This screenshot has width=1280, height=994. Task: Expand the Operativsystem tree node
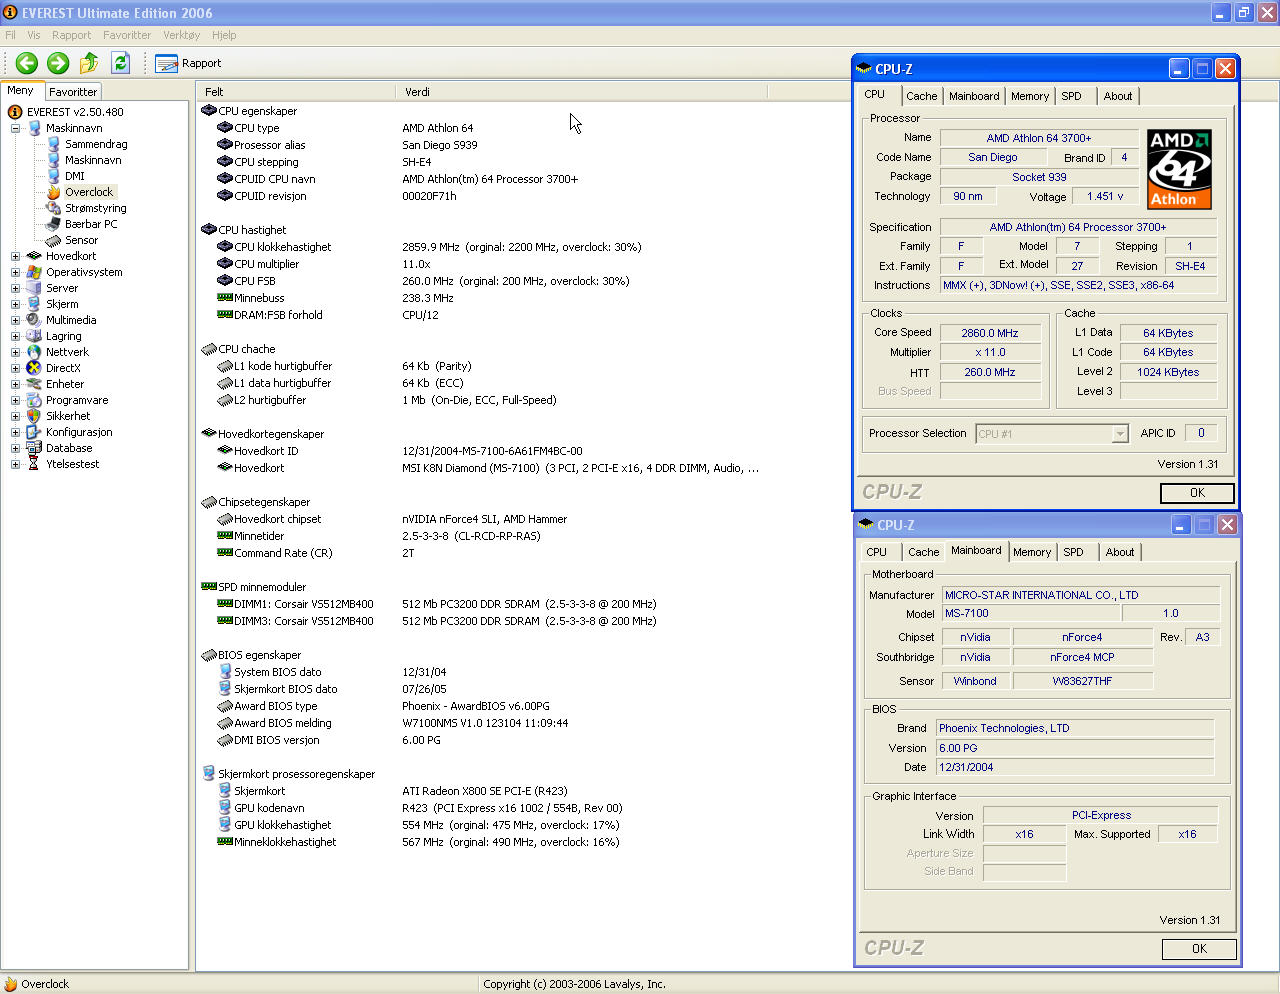pyautogui.click(x=15, y=272)
